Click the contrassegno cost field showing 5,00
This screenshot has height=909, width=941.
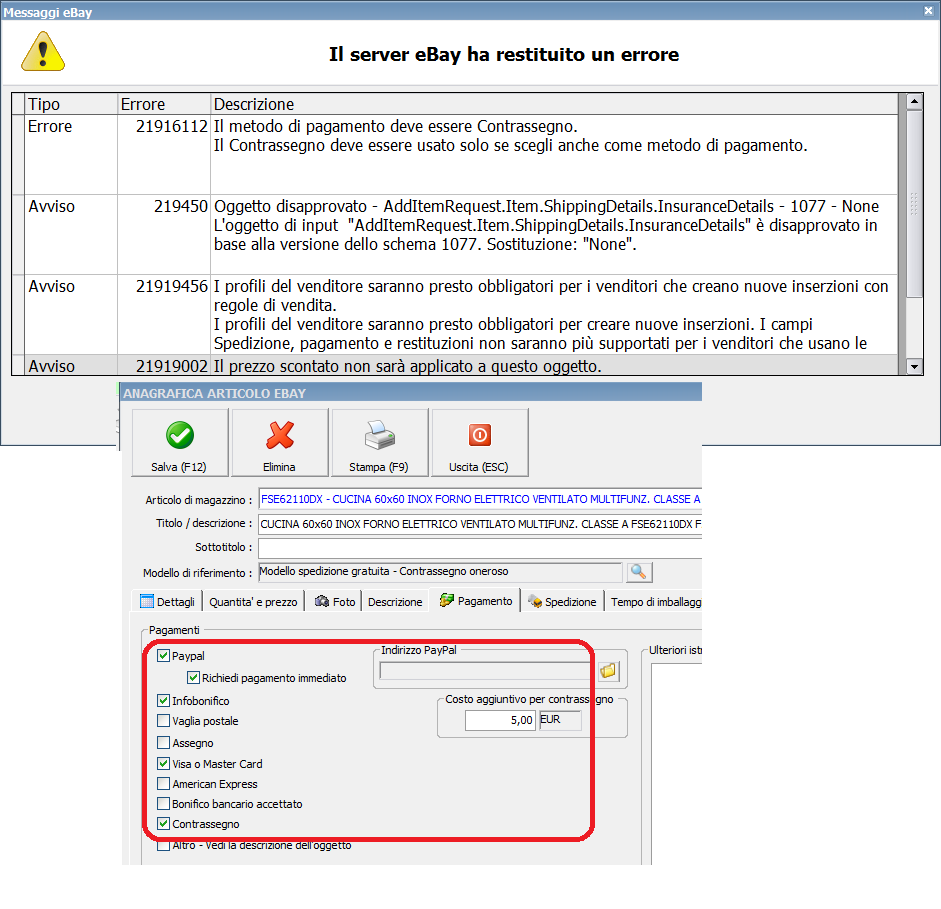(499, 720)
